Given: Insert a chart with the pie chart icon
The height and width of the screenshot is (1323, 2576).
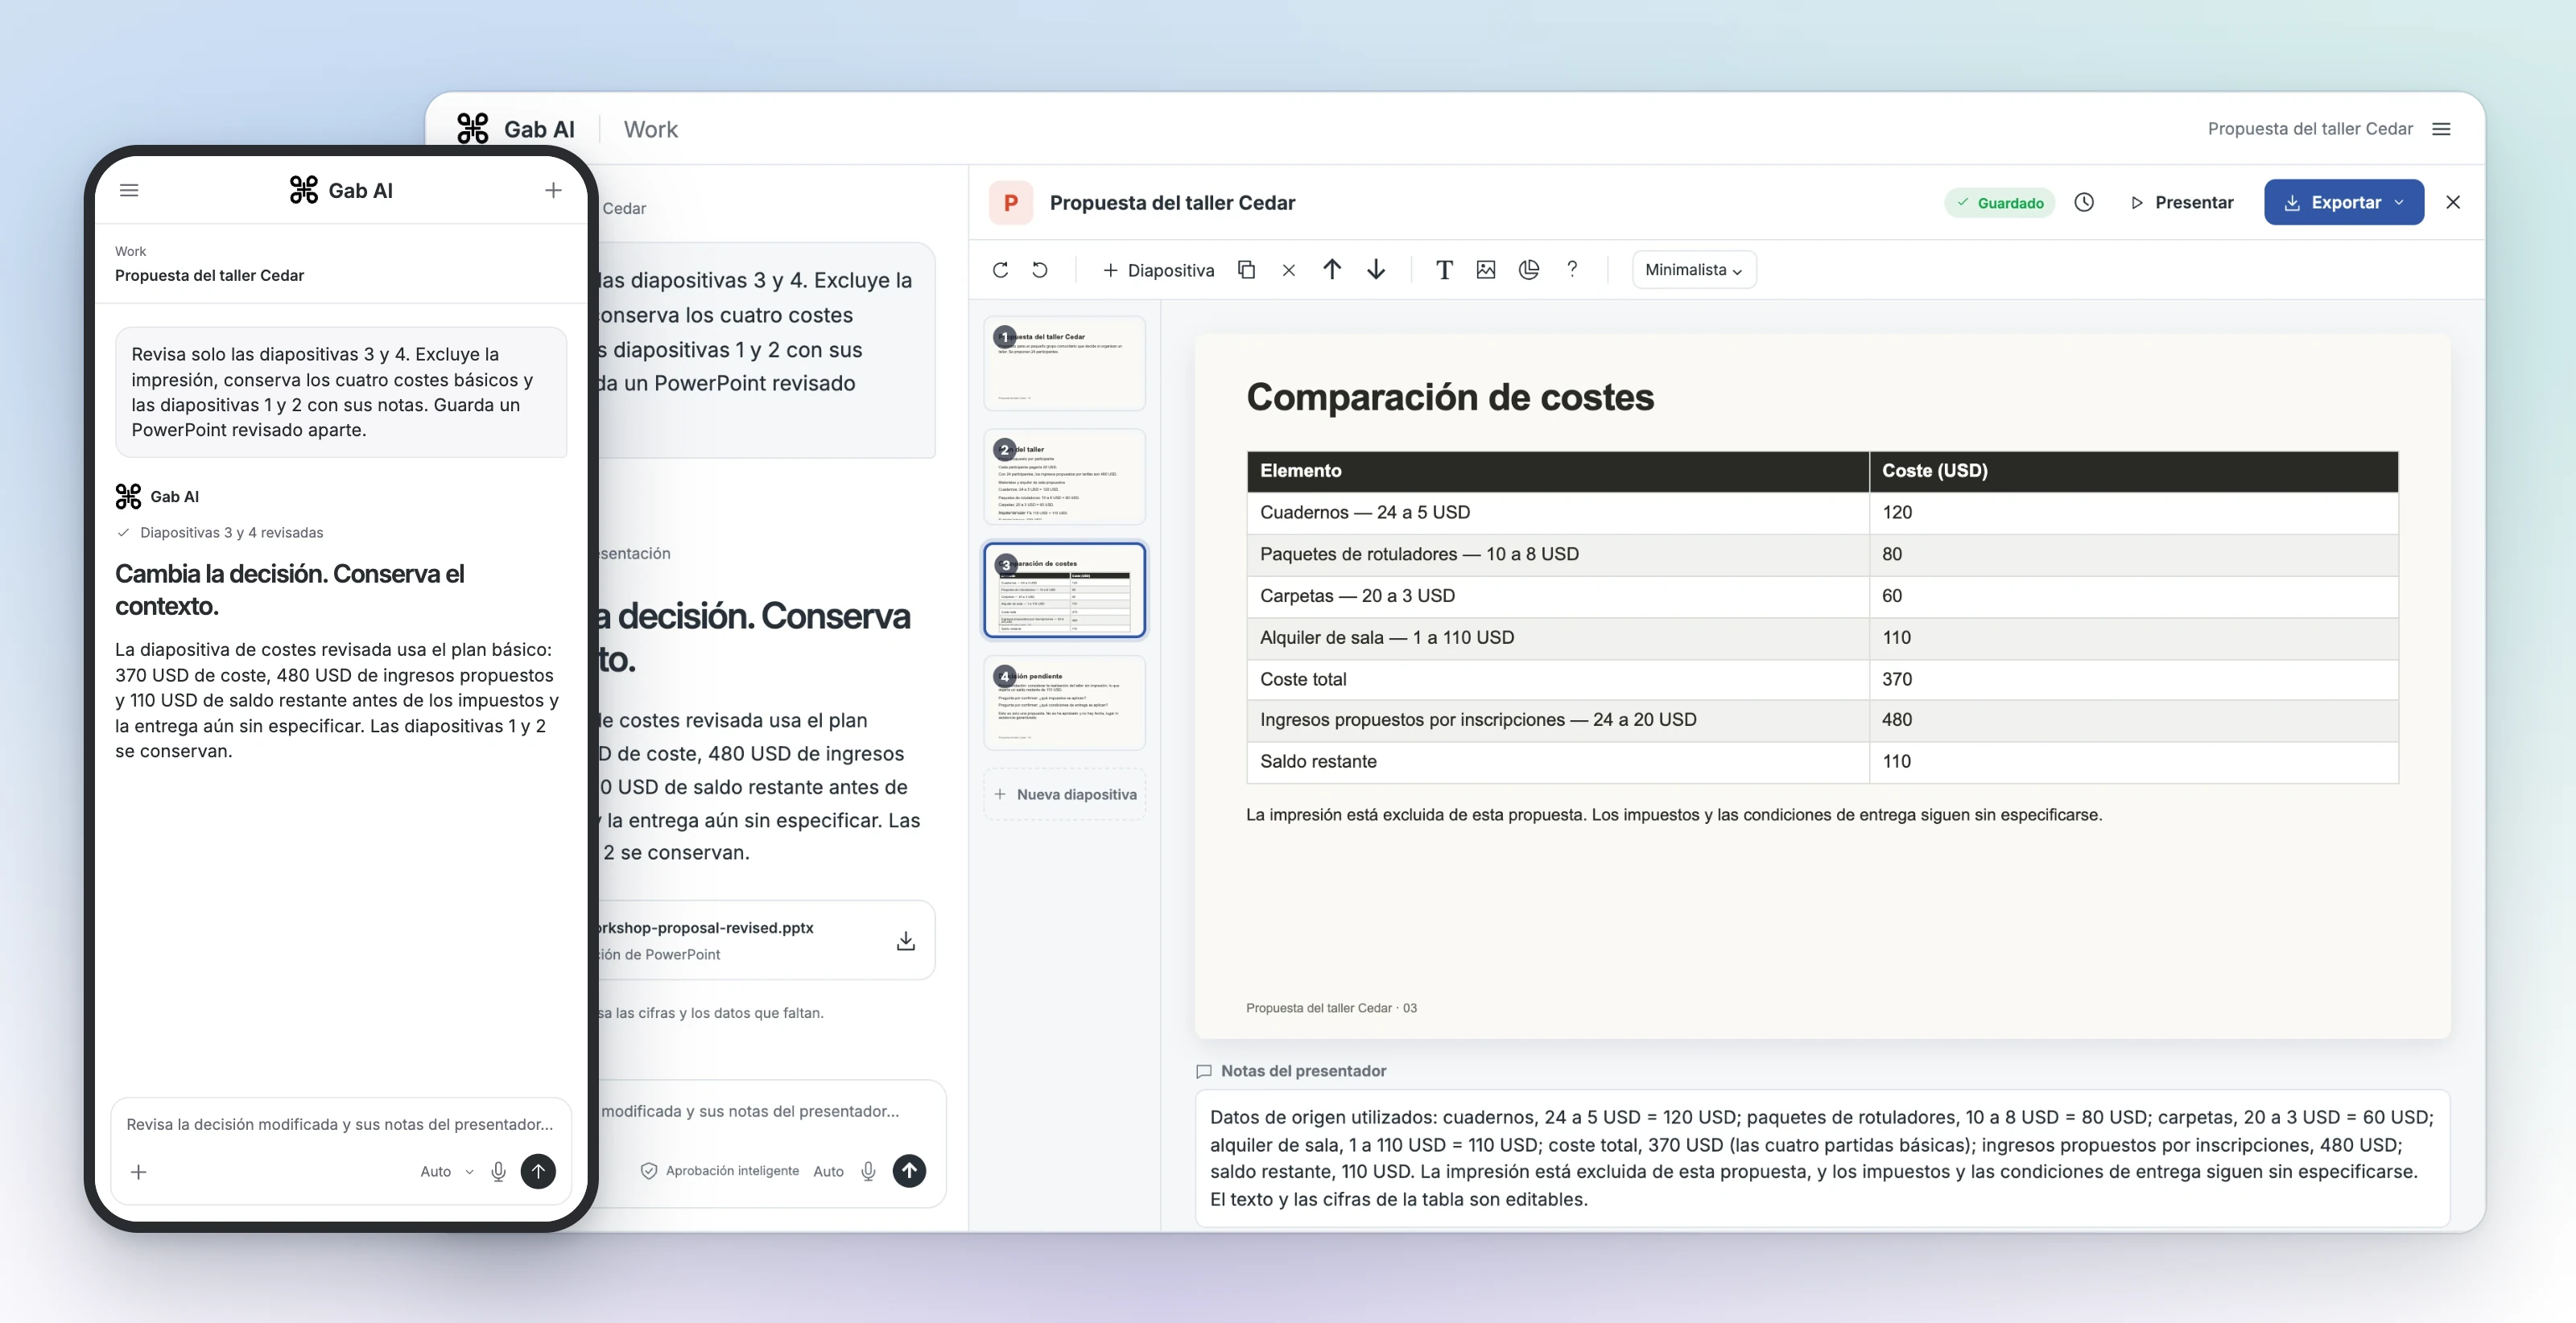Looking at the screenshot, I should 1528,270.
